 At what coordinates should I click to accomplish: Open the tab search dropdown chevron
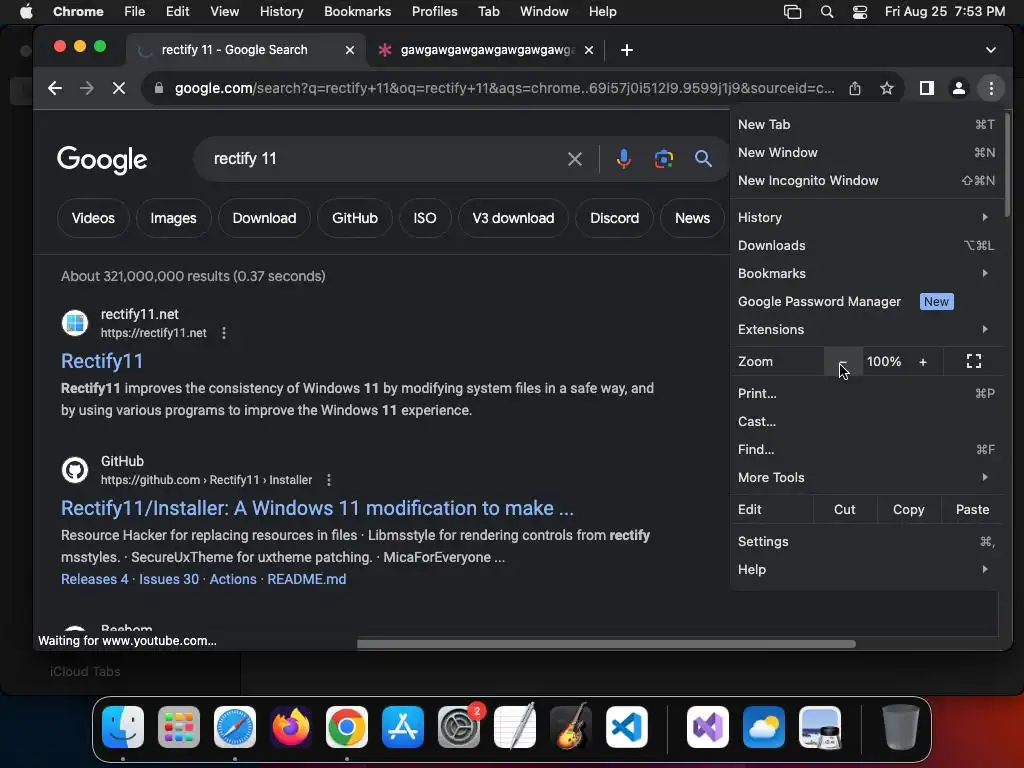point(991,50)
